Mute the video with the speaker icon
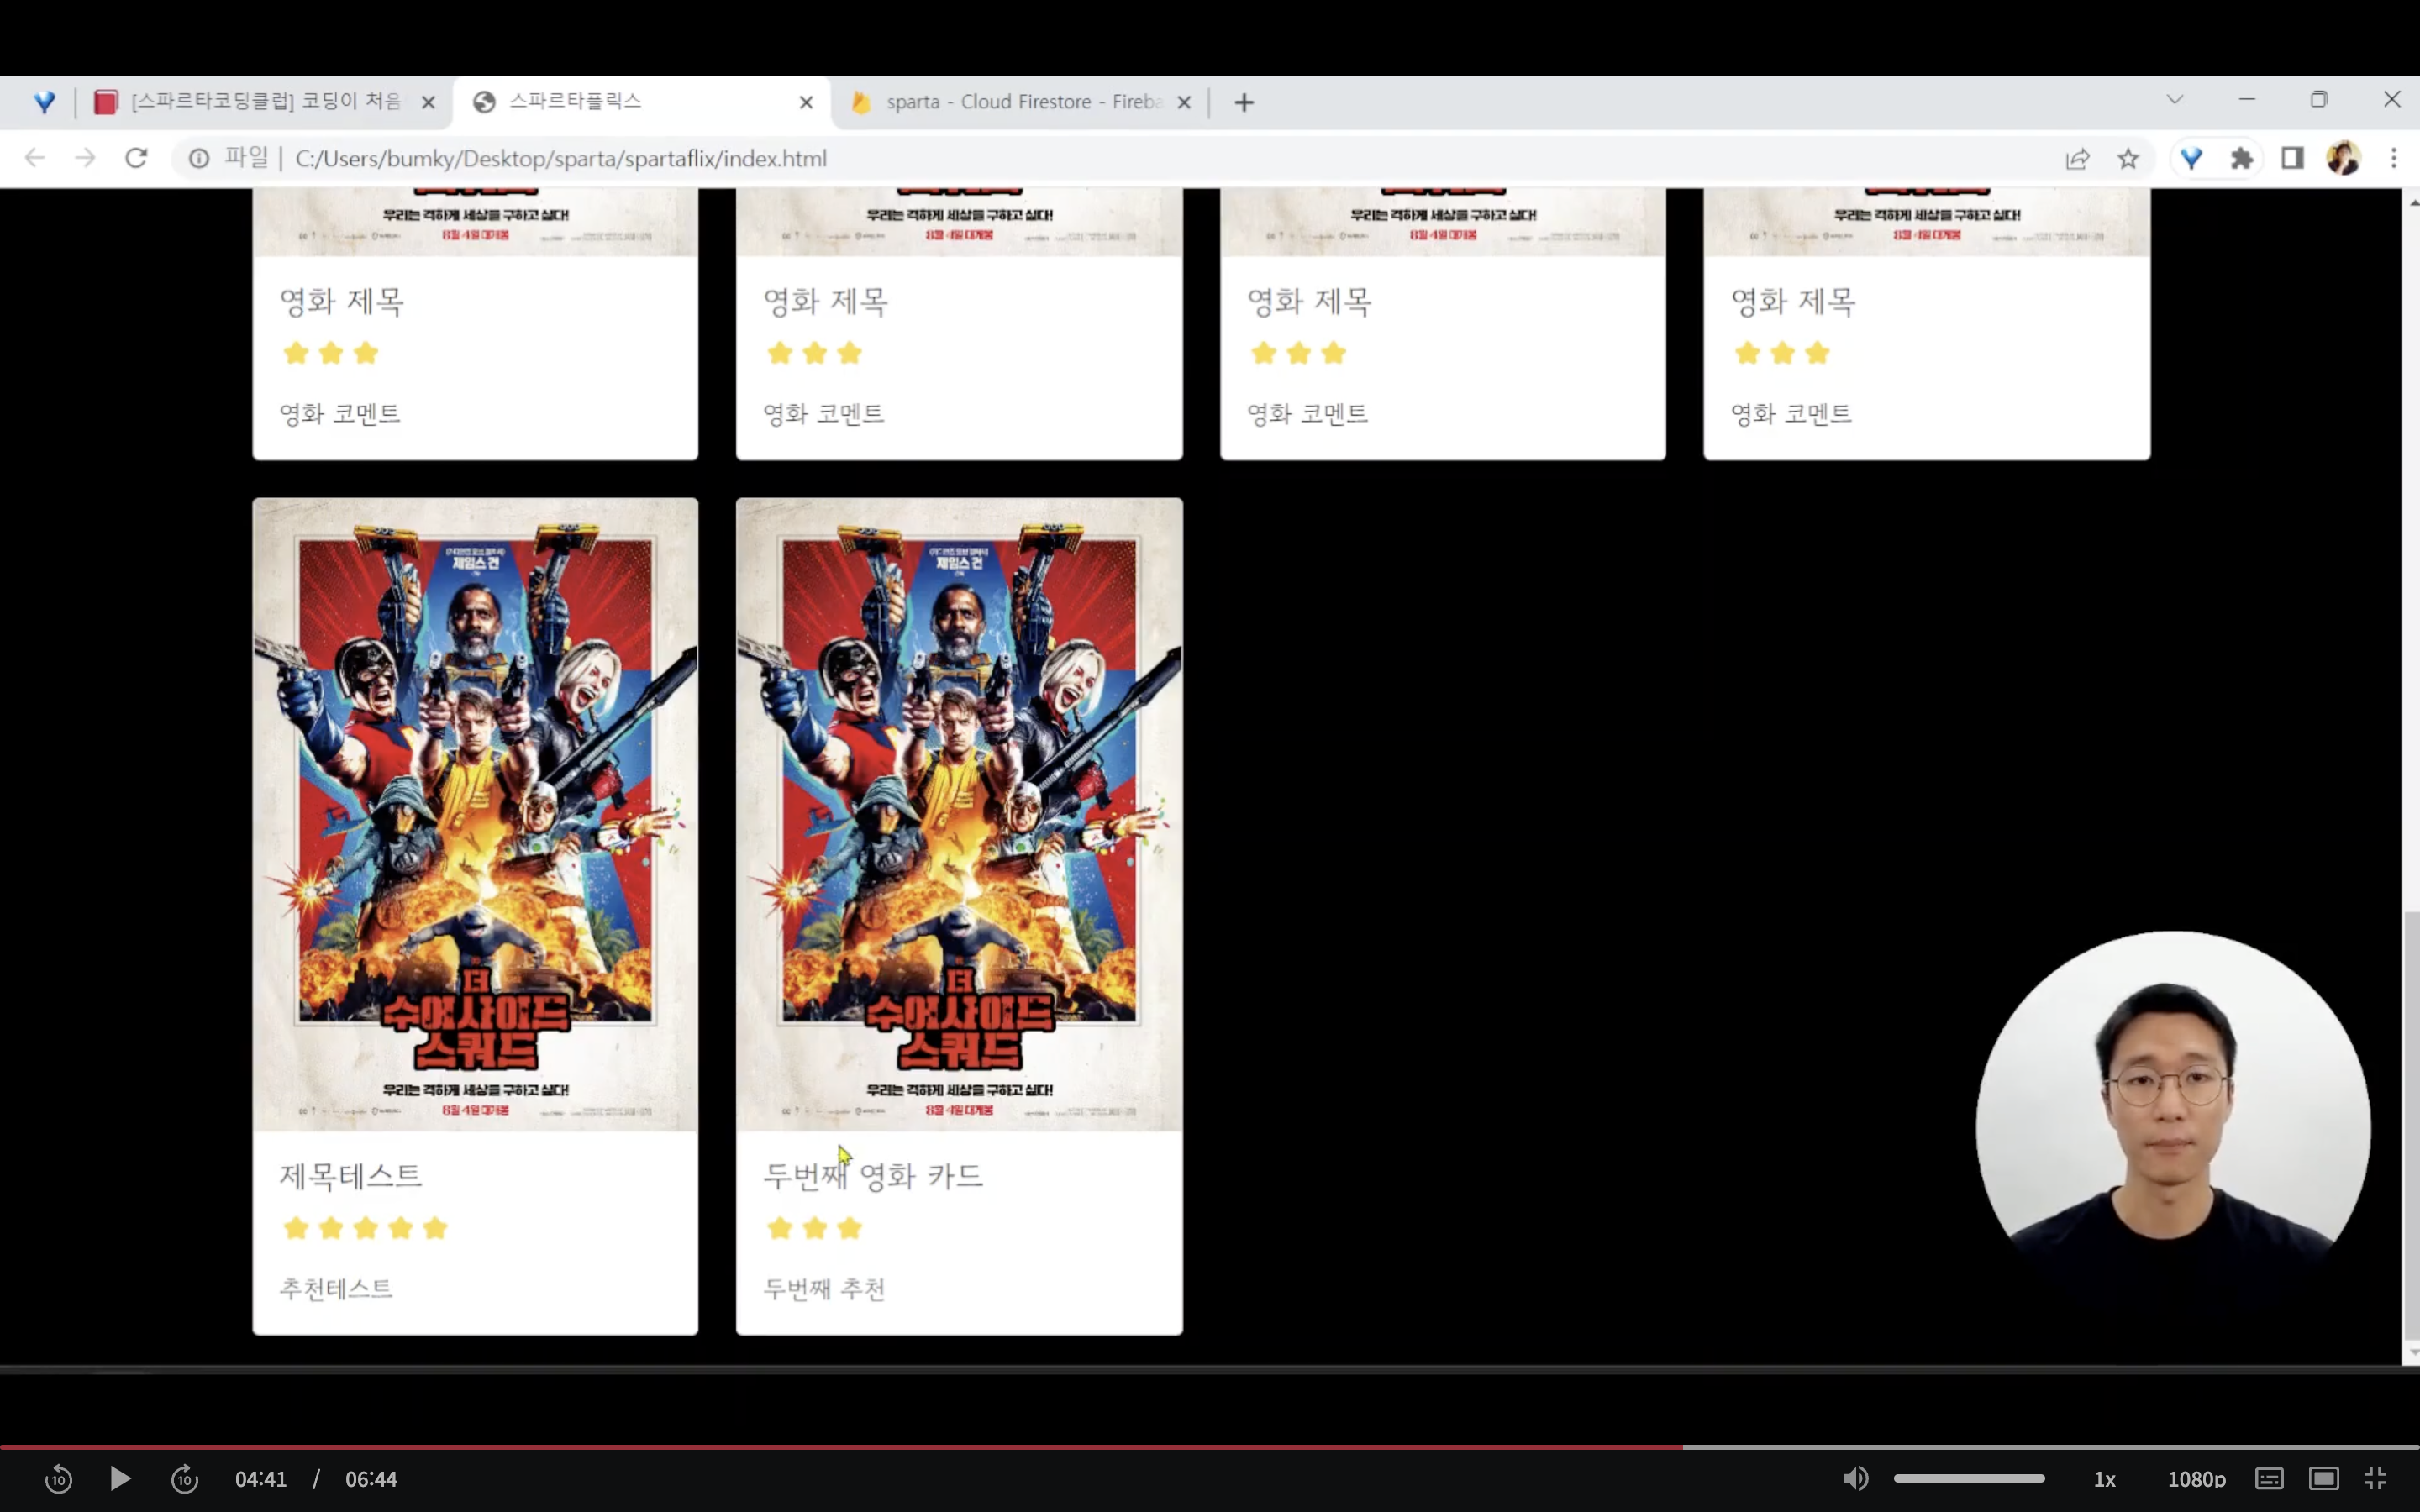The height and width of the screenshot is (1512, 2420). pos(1855,1479)
